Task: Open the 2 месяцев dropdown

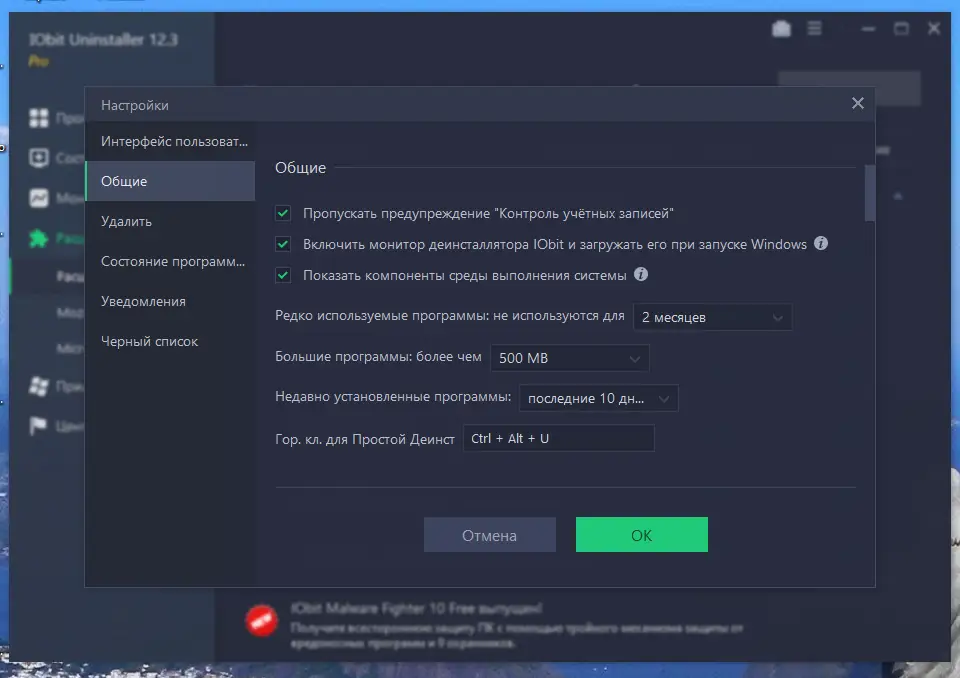Action: tap(713, 317)
